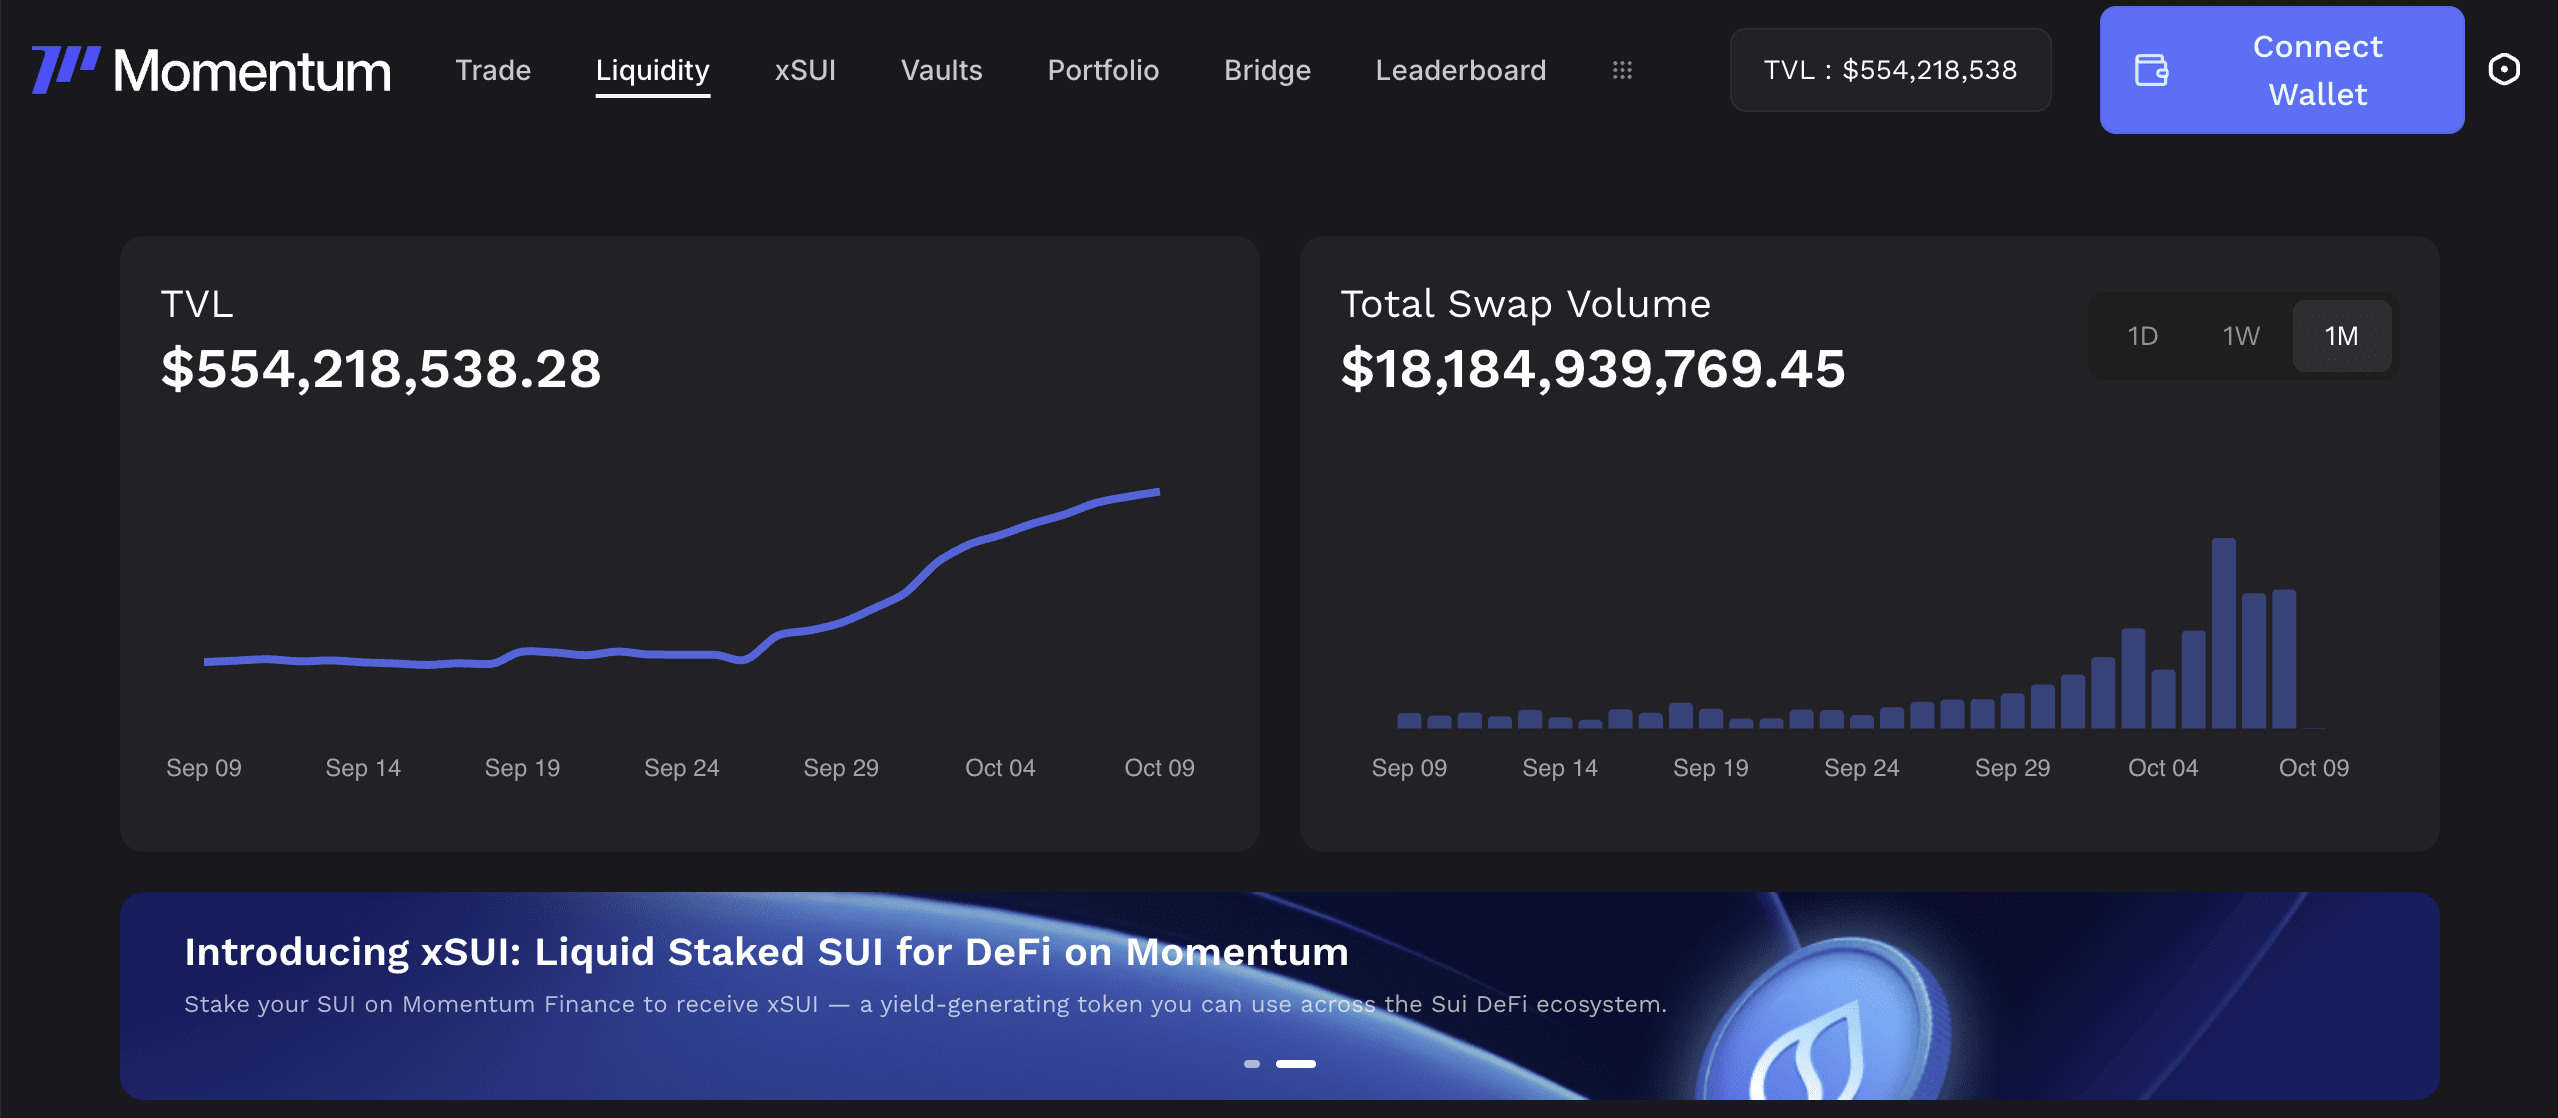Click the tallest swap volume bar

[x=2223, y=635]
